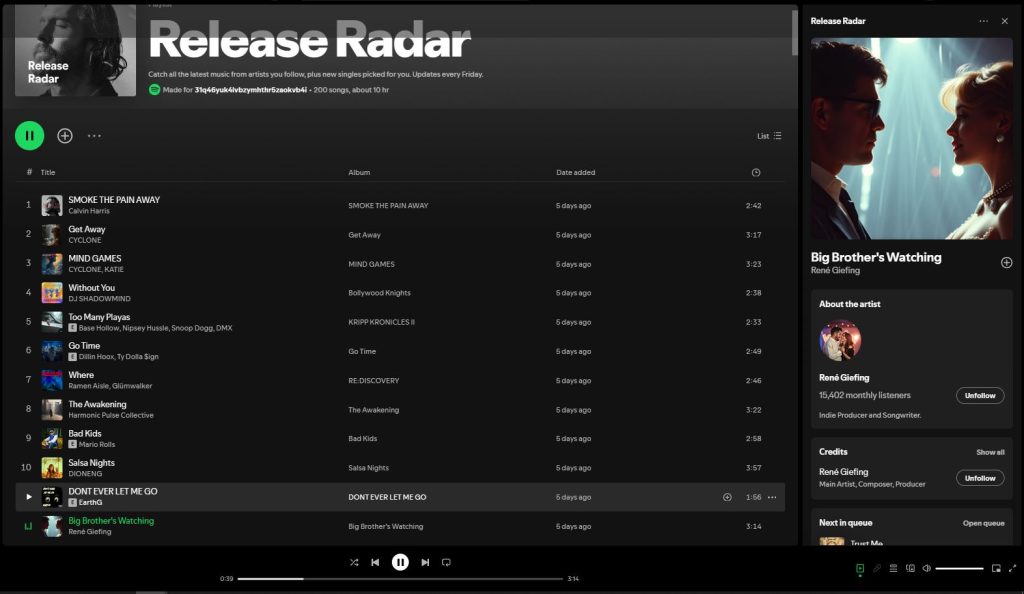
Task: Play the DONT EVER LET ME GO track
Action: pyautogui.click(x=29, y=497)
